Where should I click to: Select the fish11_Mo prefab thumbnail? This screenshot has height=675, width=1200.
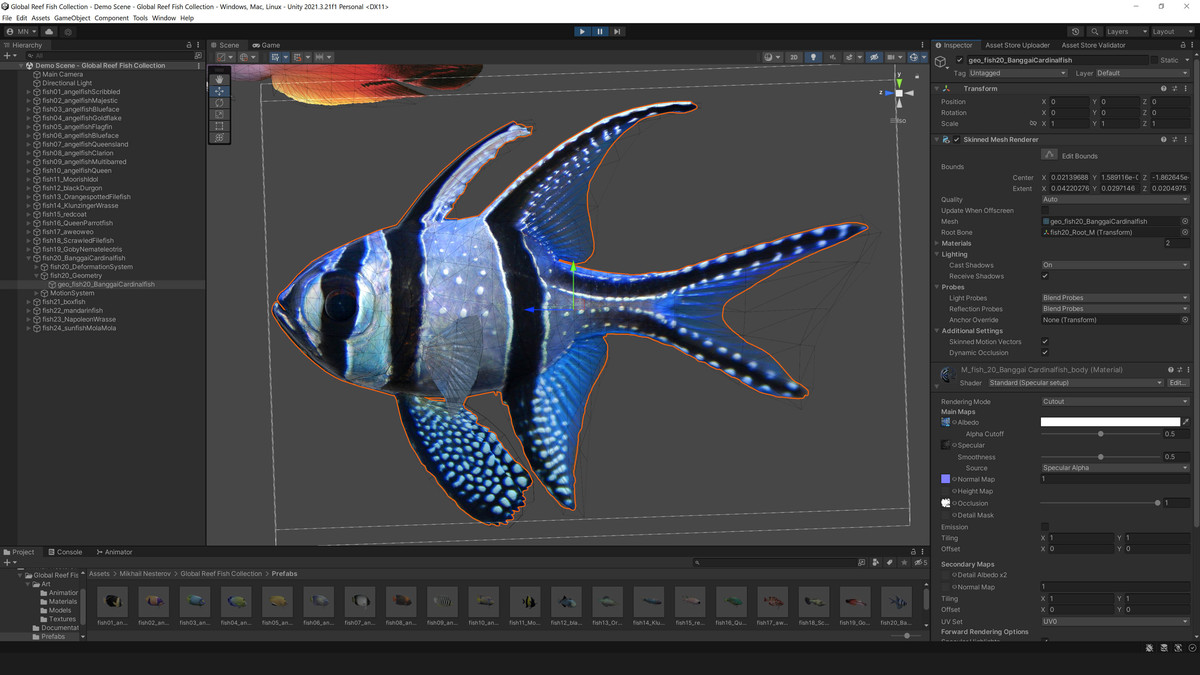pos(526,603)
